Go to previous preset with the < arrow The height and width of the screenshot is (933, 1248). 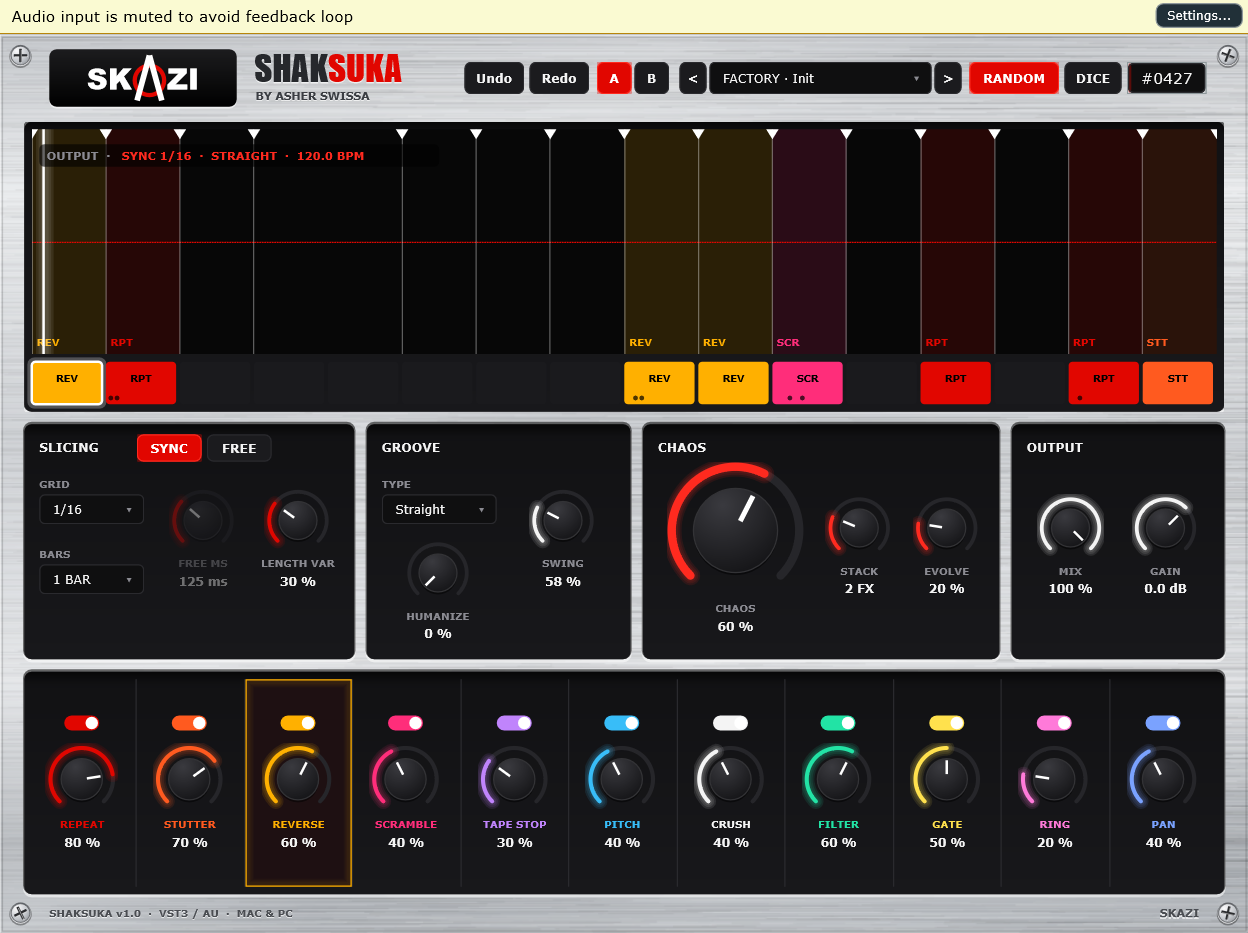coord(693,78)
